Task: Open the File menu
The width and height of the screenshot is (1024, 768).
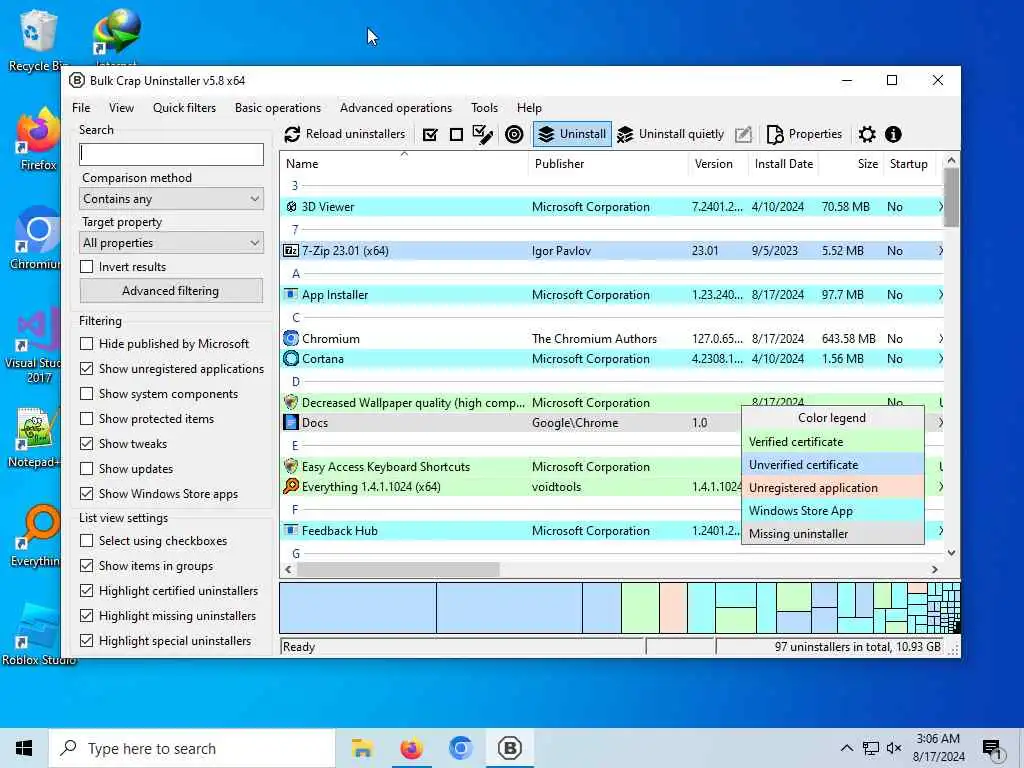Action: [x=81, y=108]
